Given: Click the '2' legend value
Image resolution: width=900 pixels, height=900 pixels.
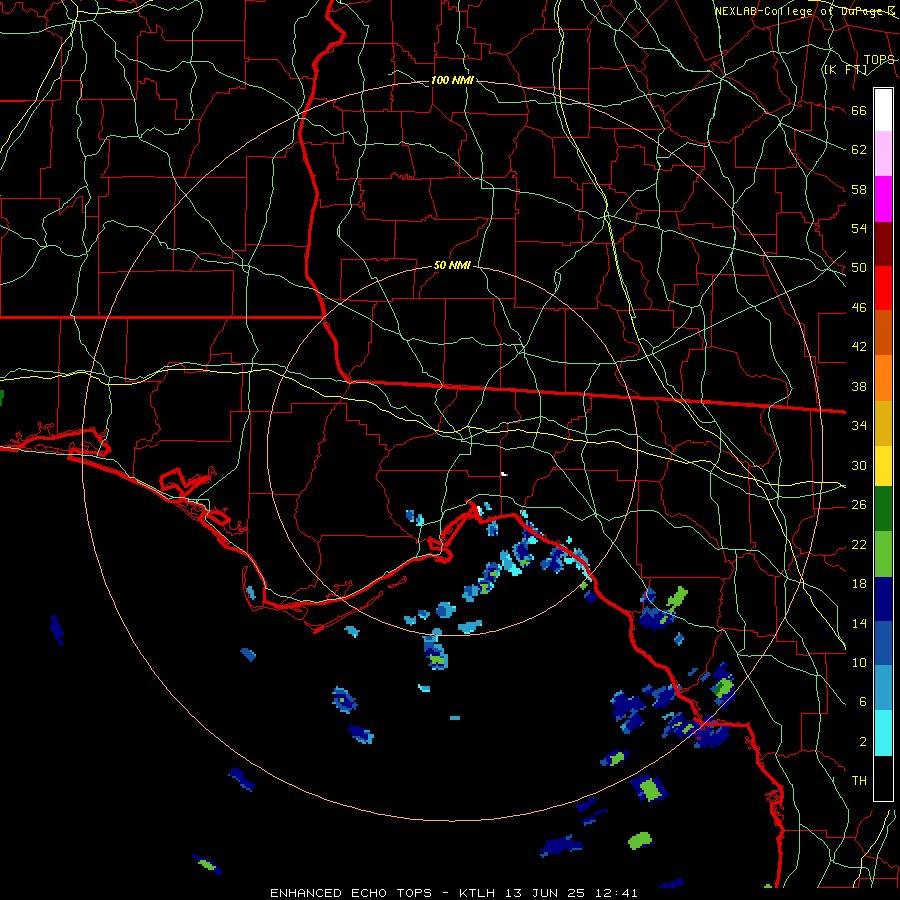Looking at the screenshot, I should click(x=863, y=742).
